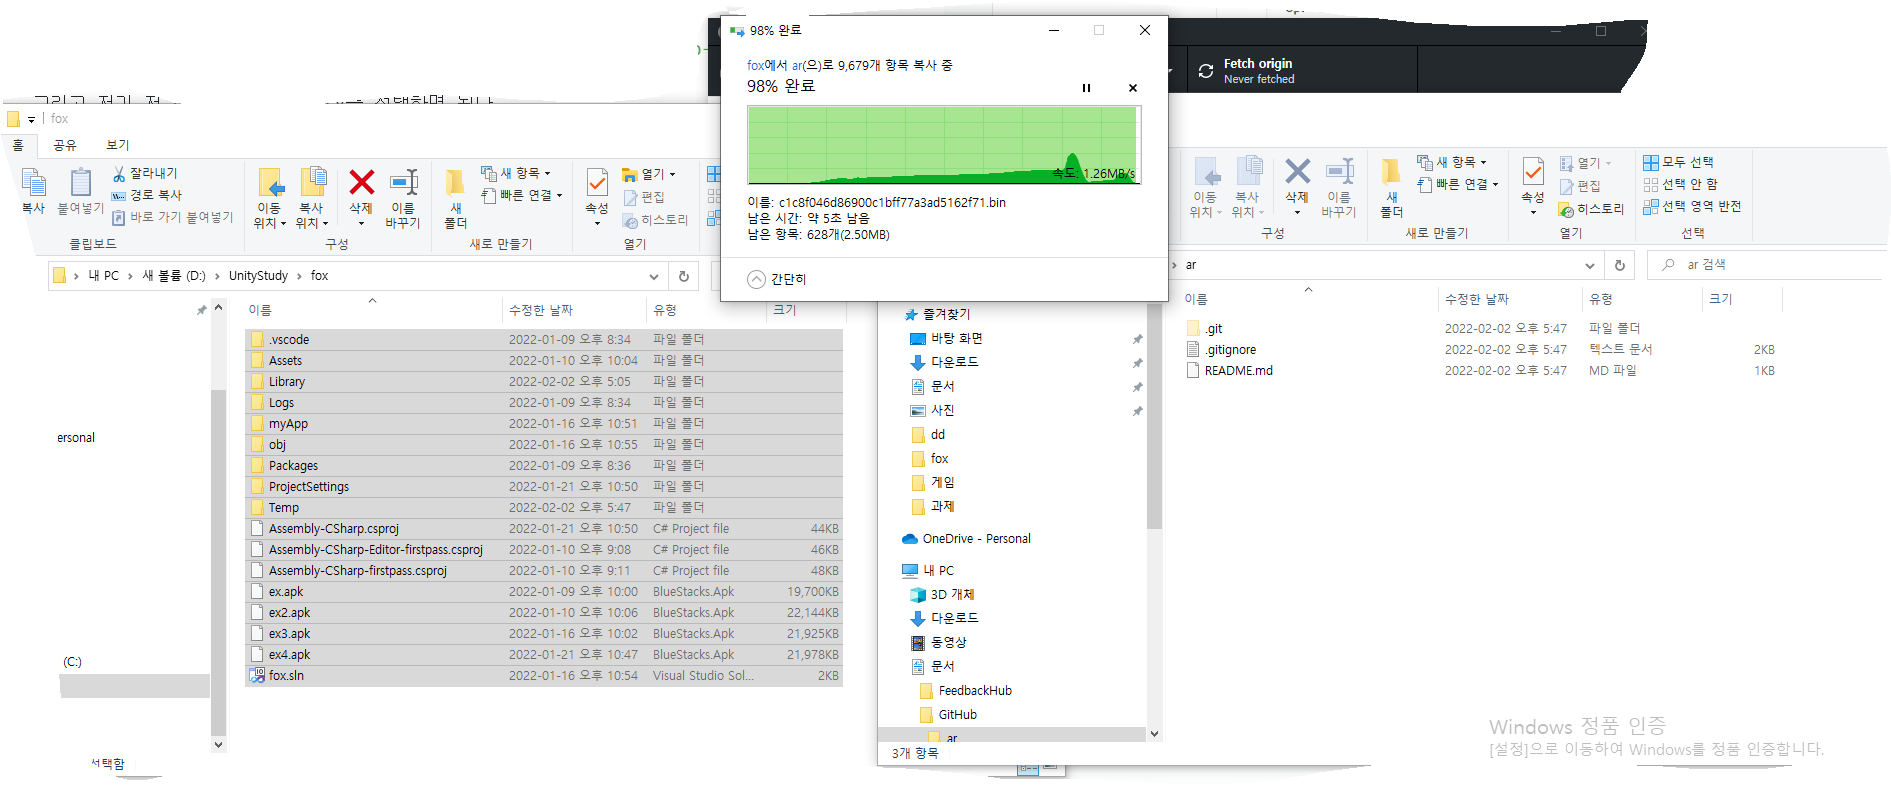Click 모두 선택 in ar window ribbon
1891x785 pixels.
click(1679, 162)
